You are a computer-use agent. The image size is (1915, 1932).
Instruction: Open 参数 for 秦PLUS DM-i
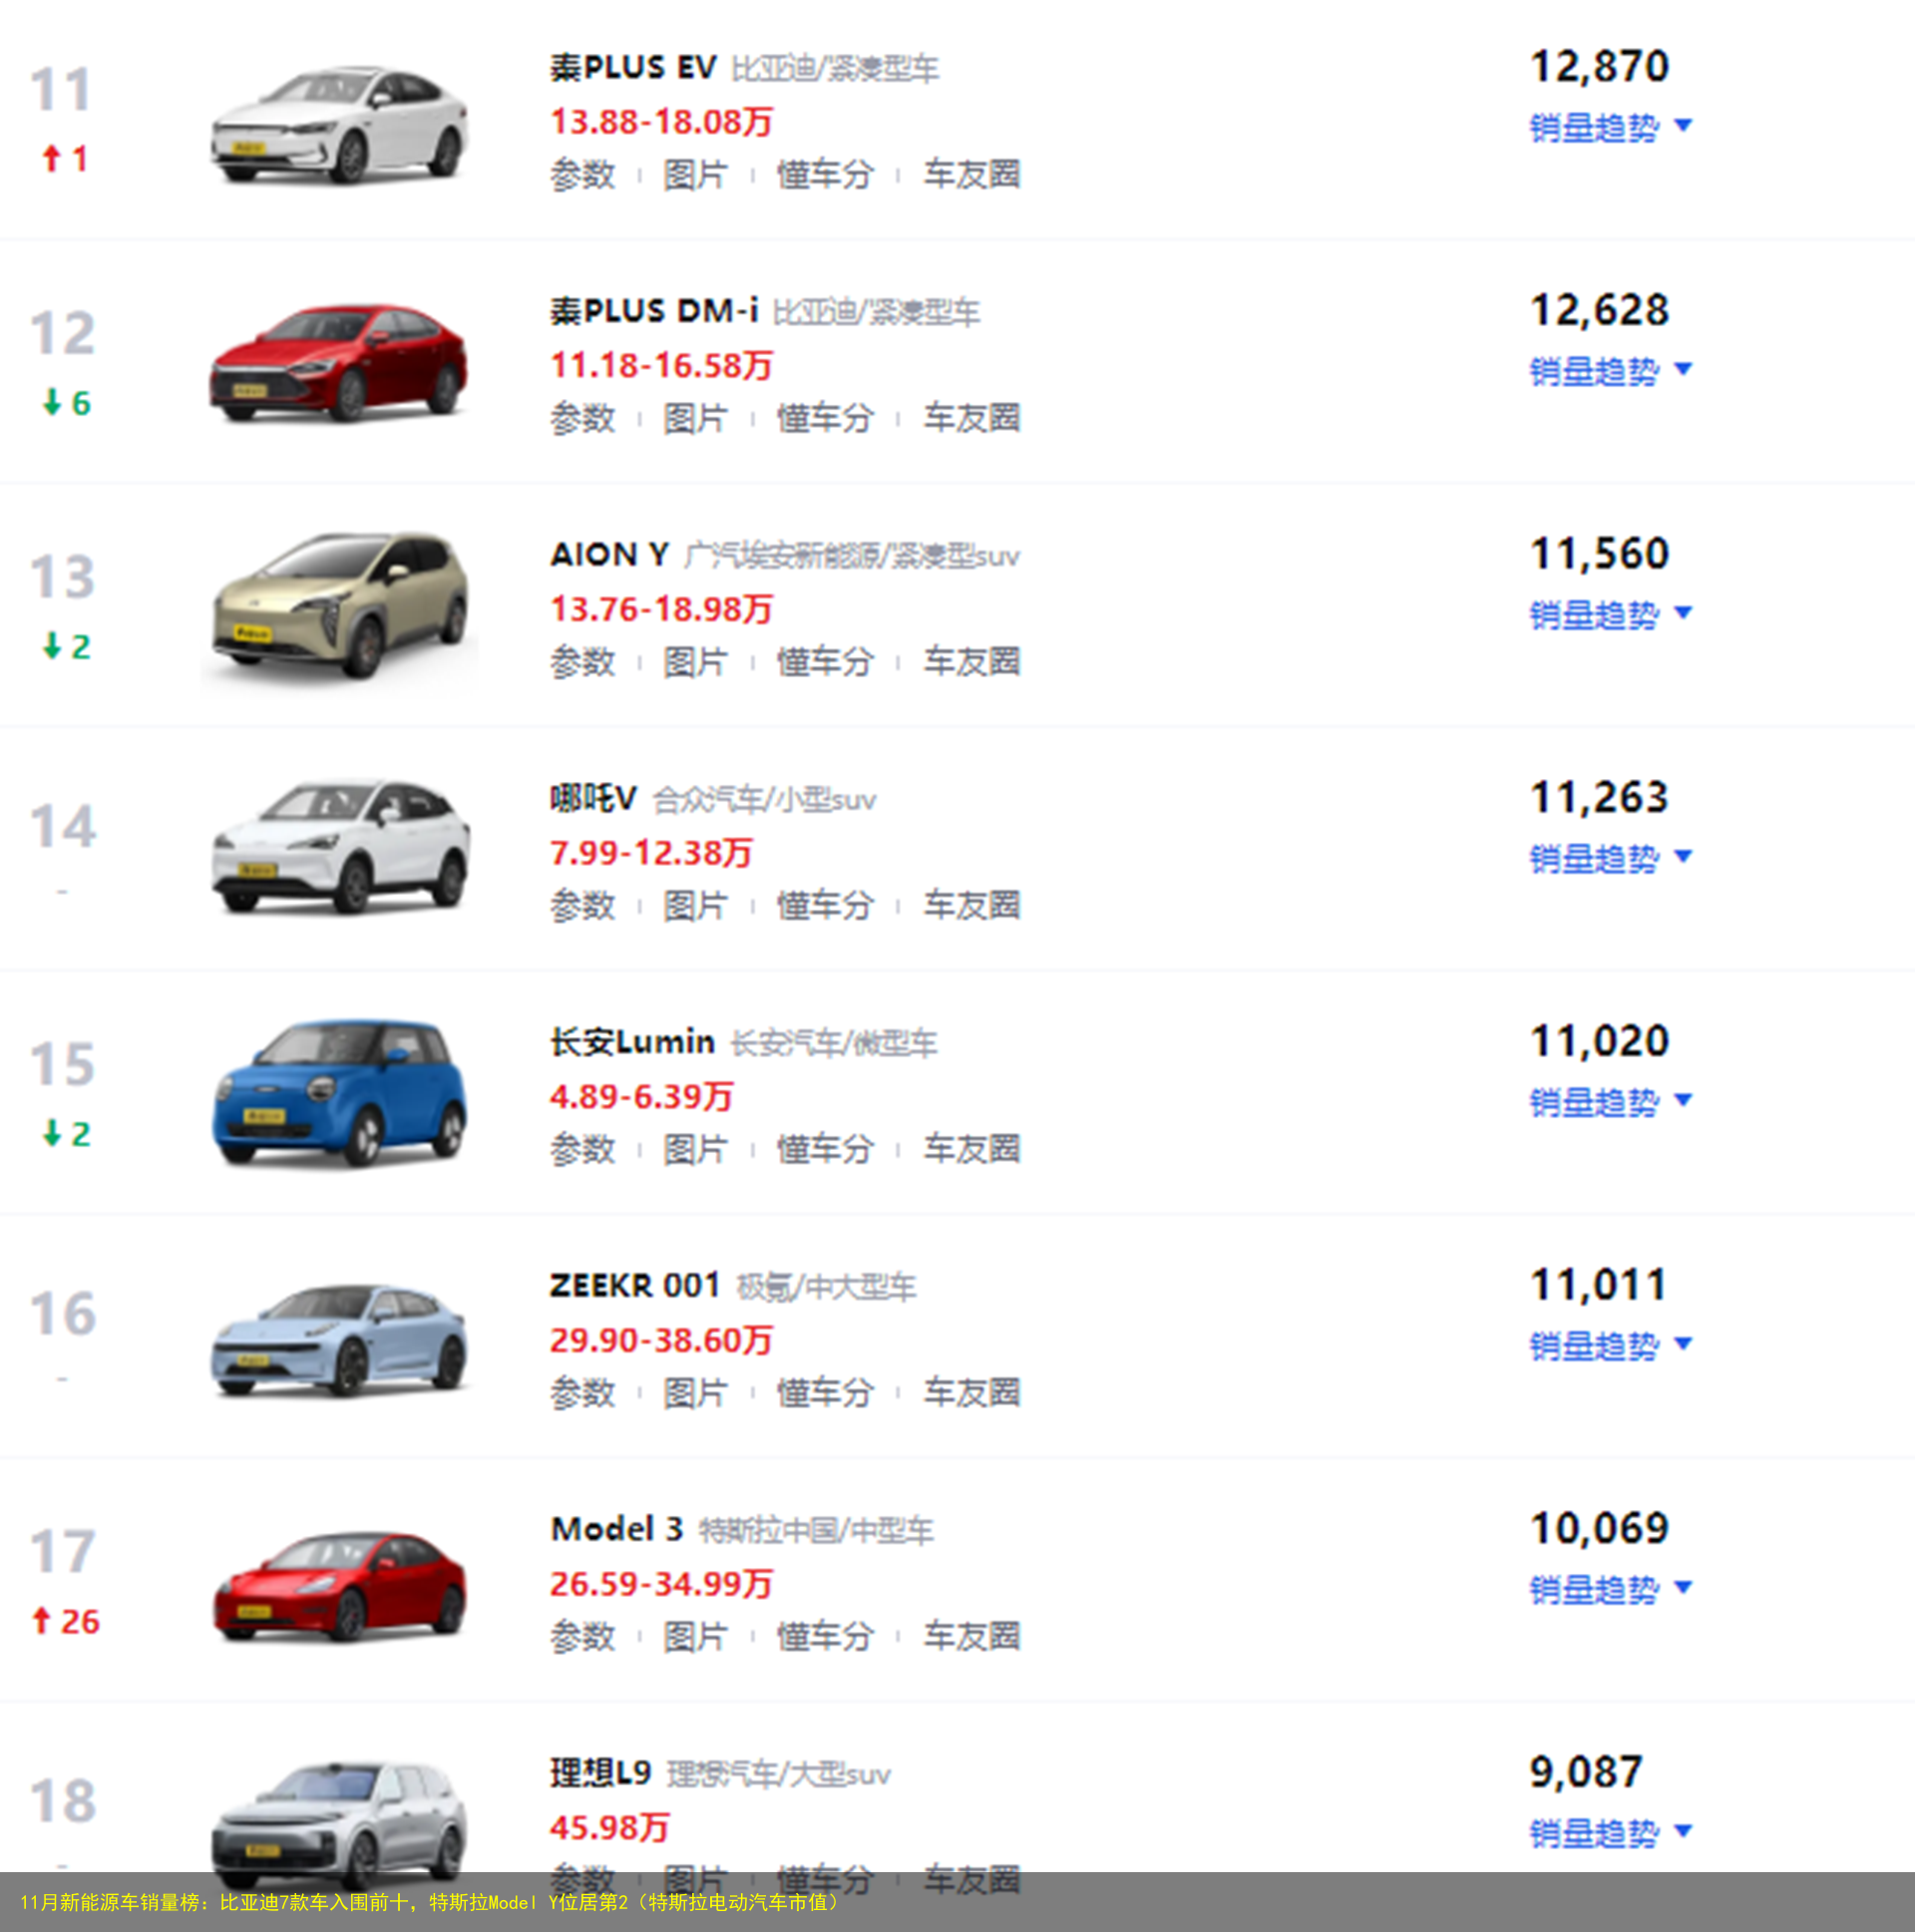click(583, 418)
